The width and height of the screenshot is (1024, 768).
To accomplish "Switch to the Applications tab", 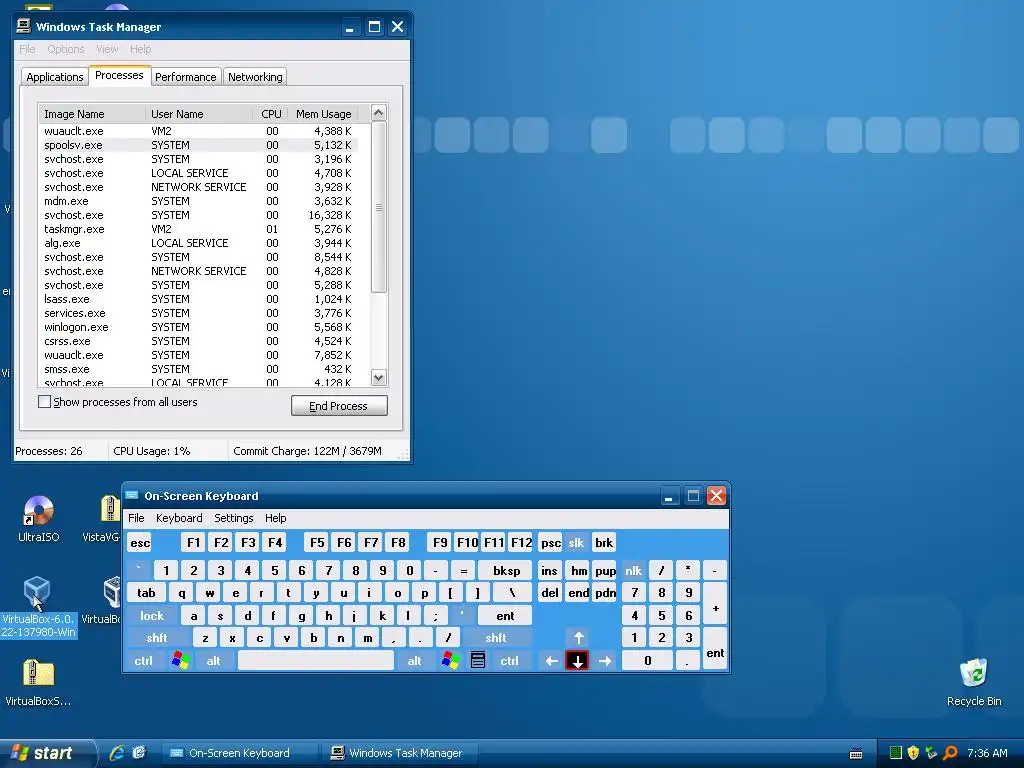I will point(55,77).
